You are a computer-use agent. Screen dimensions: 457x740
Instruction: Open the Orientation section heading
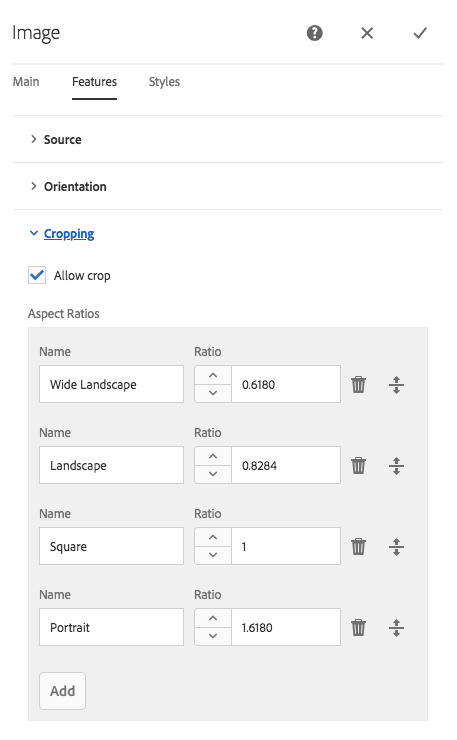pos(75,187)
